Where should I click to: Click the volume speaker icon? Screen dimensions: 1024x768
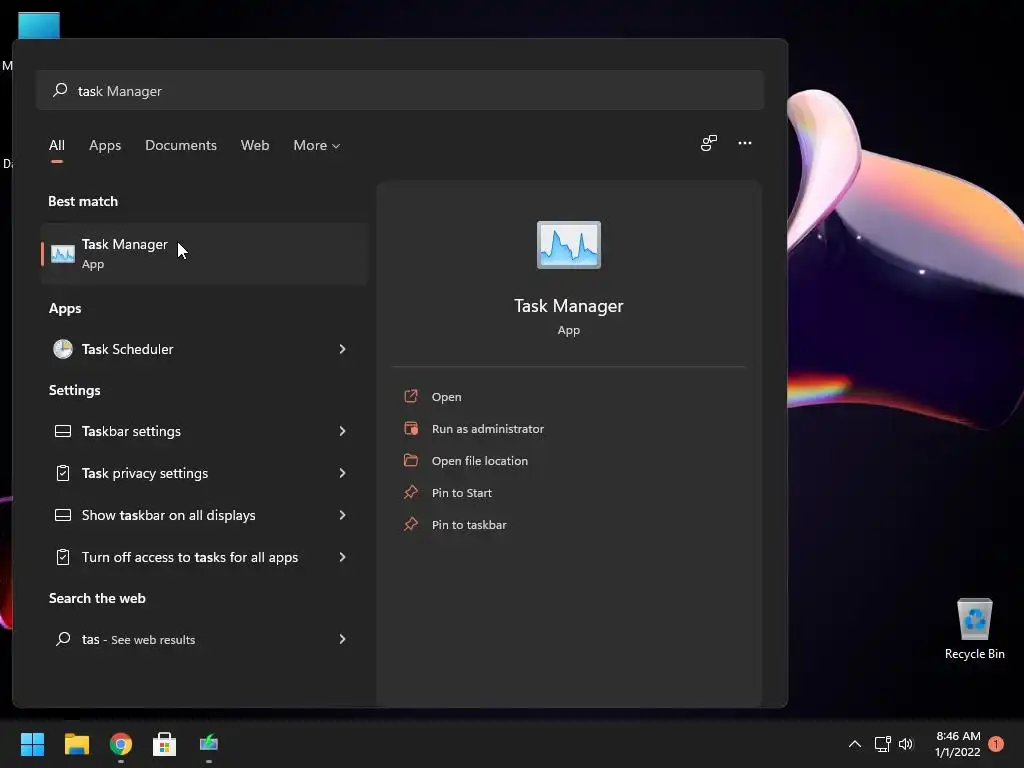click(906, 744)
